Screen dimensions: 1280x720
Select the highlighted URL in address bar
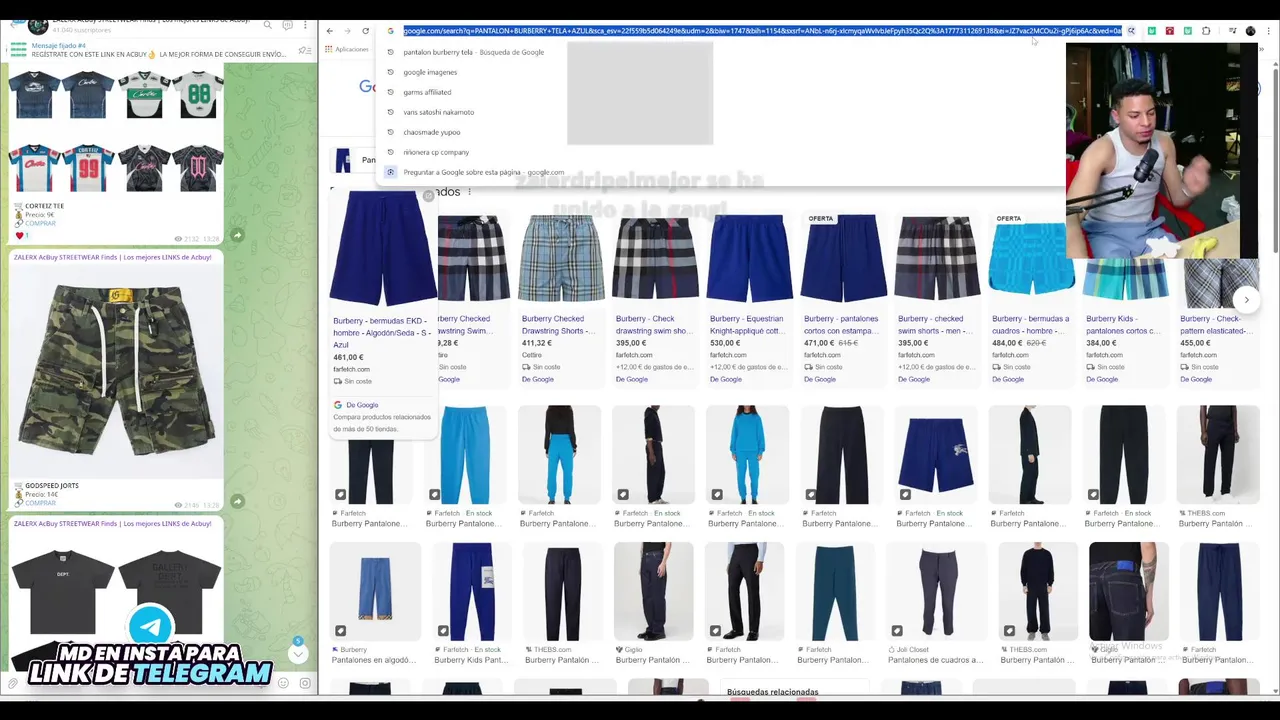point(762,31)
